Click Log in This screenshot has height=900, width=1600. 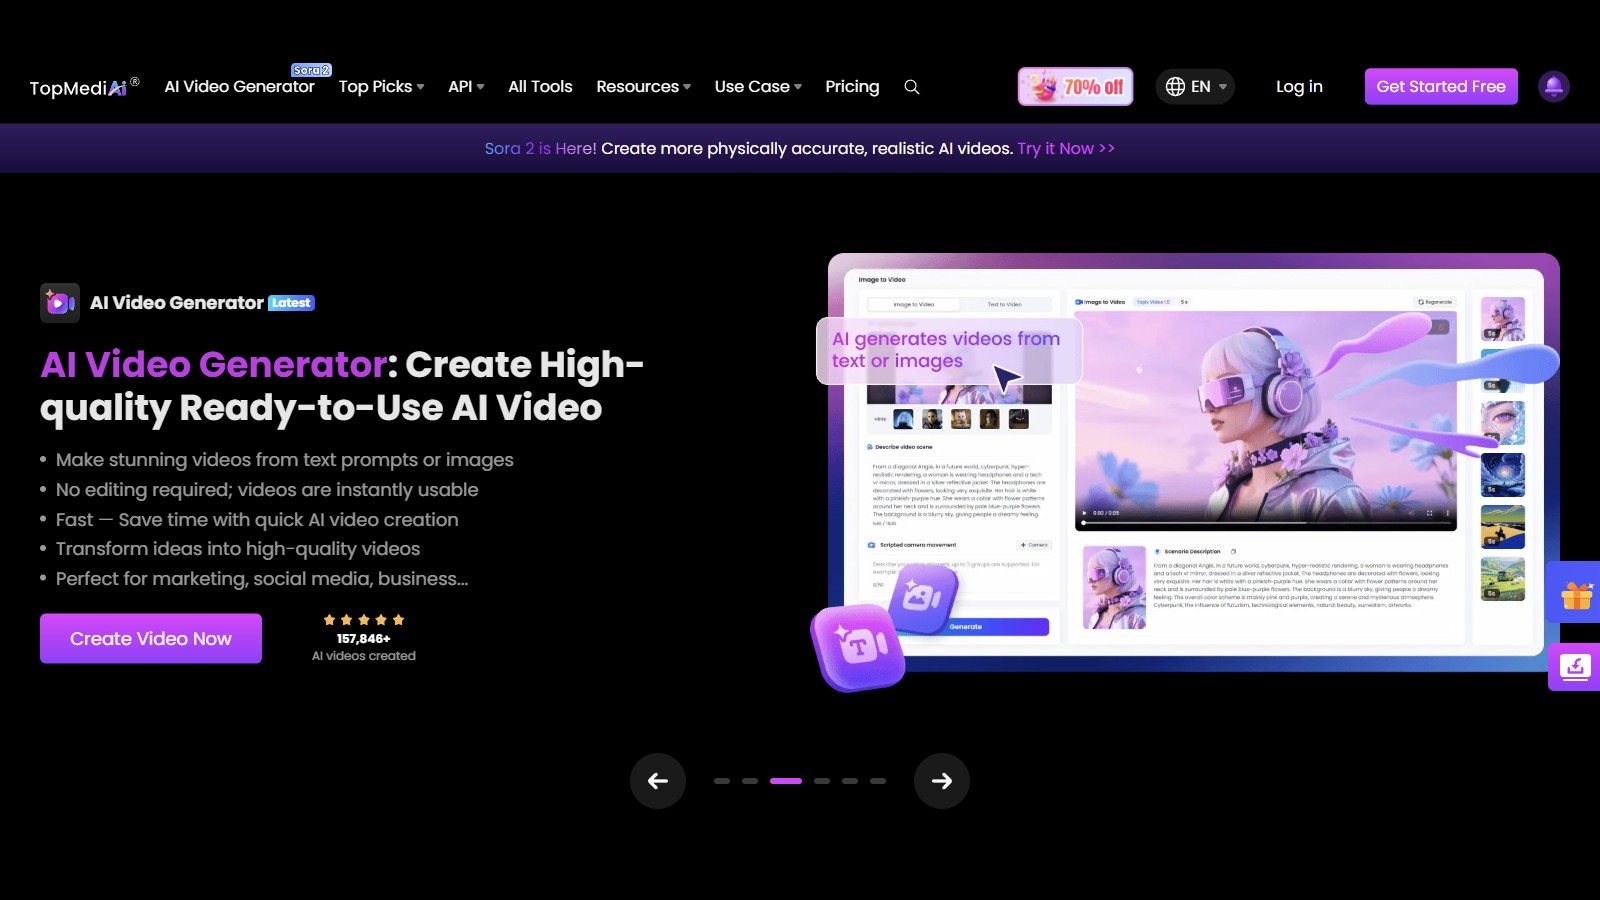pos(1299,87)
